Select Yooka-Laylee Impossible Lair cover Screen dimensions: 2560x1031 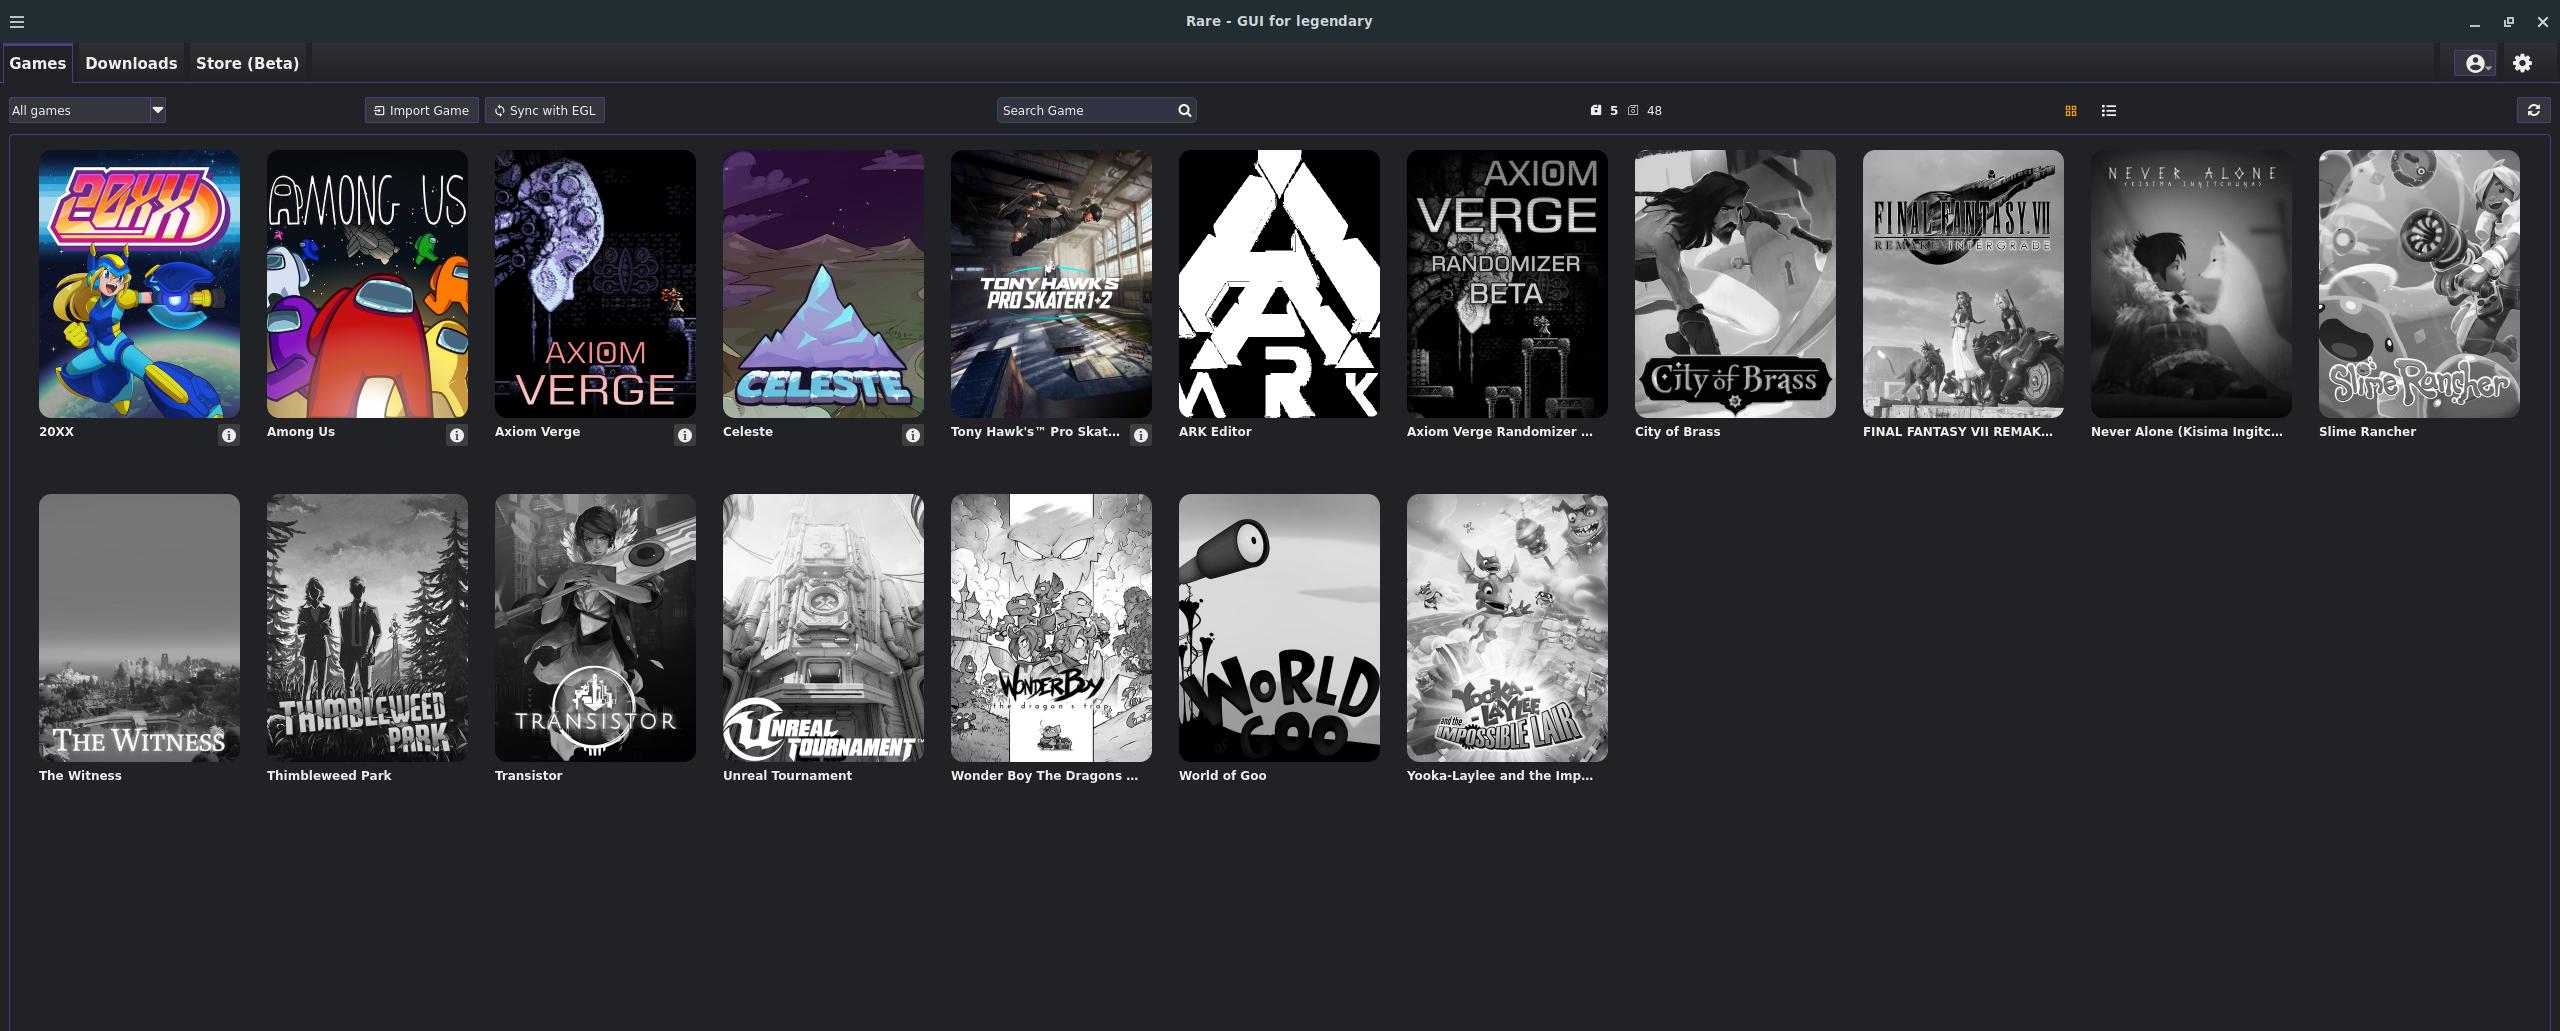[x=1507, y=628]
